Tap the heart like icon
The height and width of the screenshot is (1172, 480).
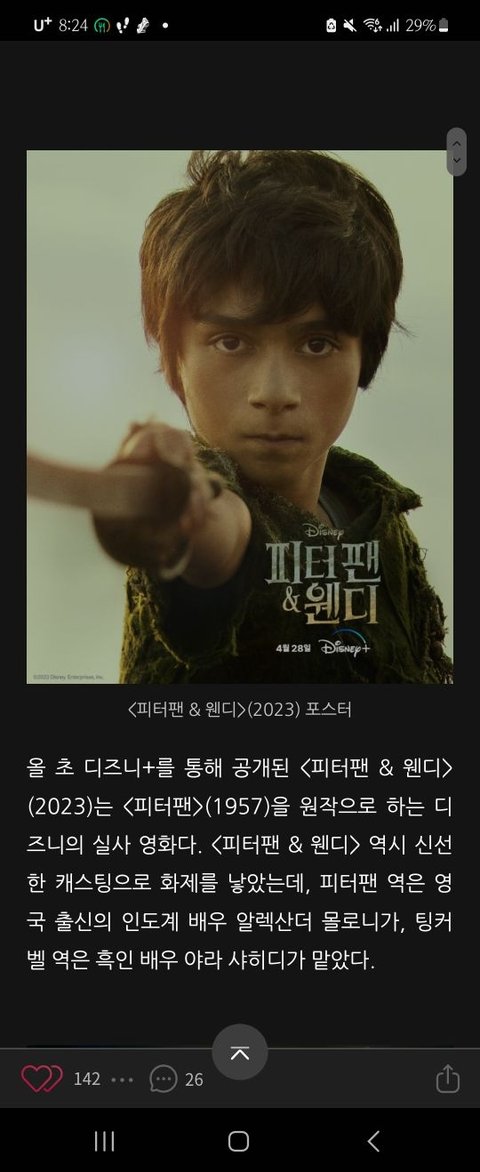42,1079
